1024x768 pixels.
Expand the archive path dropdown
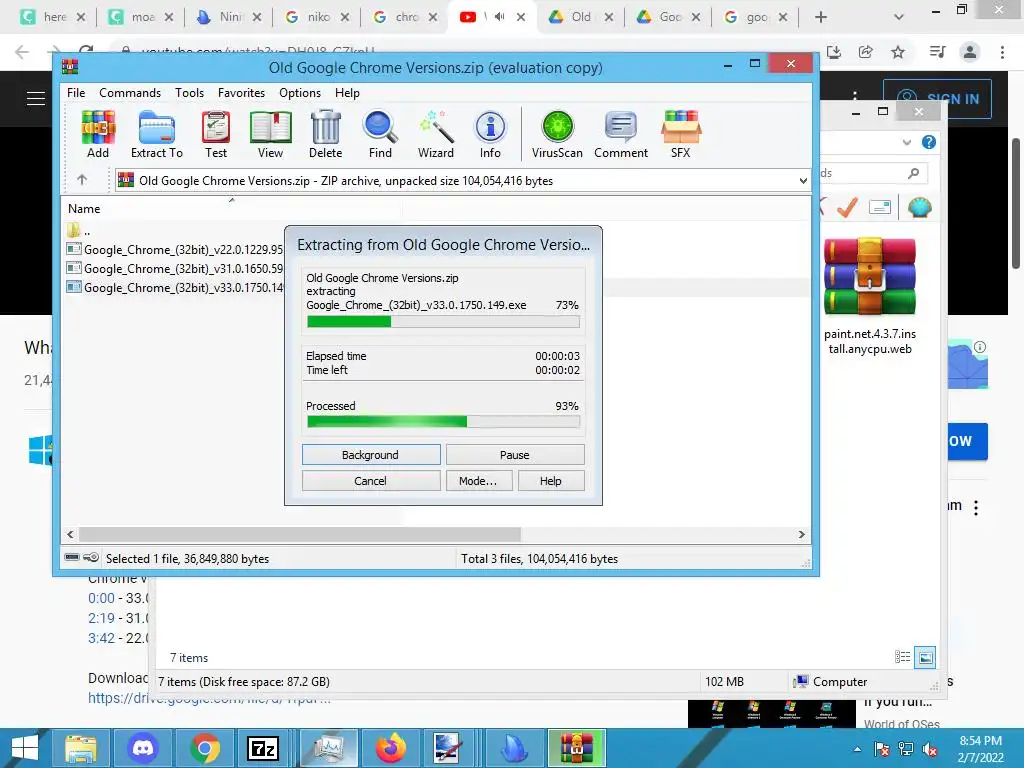pos(803,181)
